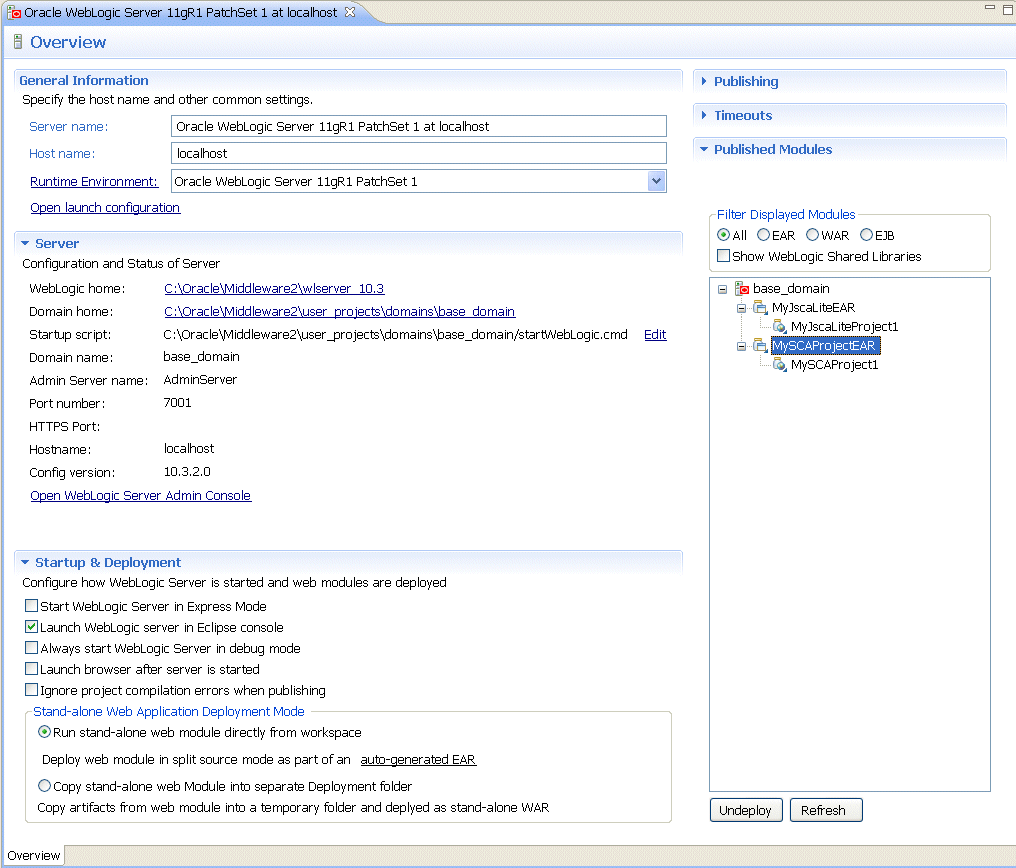The width and height of the screenshot is (1016, 868).
Task: Close the Oracle WebLogic Server editor tab
Action: [x=350, y=12]
